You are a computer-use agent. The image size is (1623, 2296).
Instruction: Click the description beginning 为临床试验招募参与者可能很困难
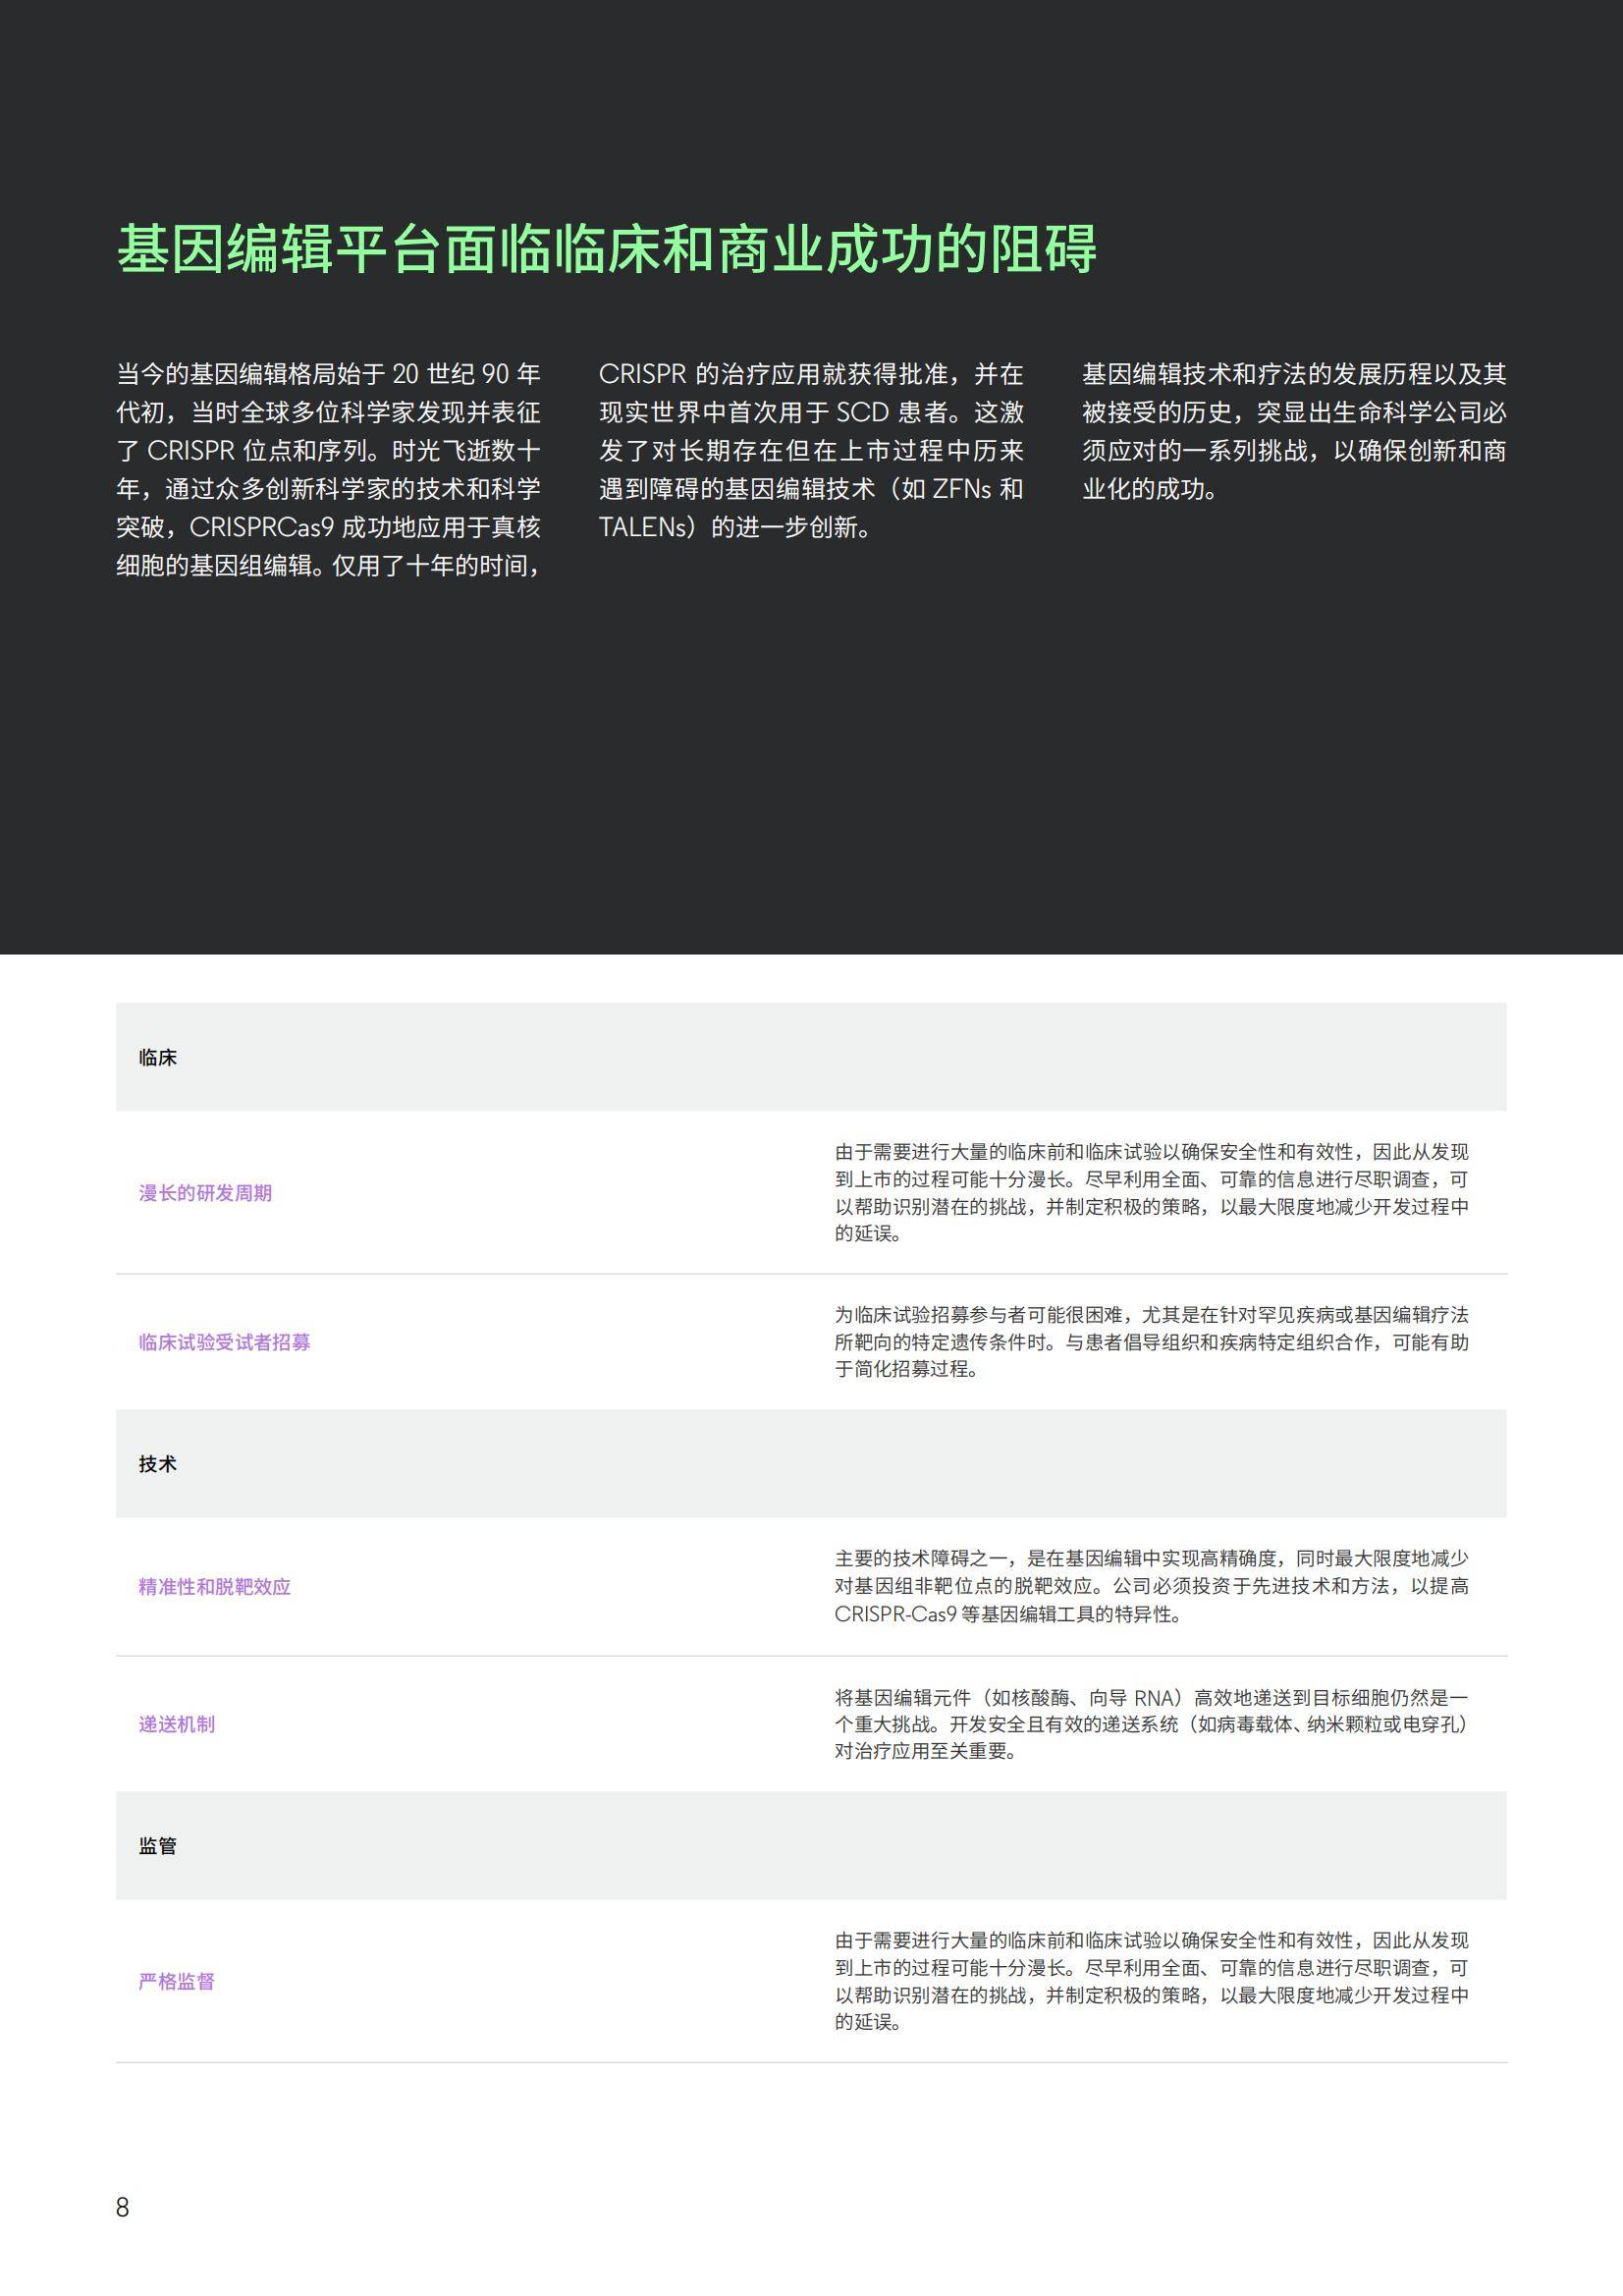click(x=1152, y=1342)
